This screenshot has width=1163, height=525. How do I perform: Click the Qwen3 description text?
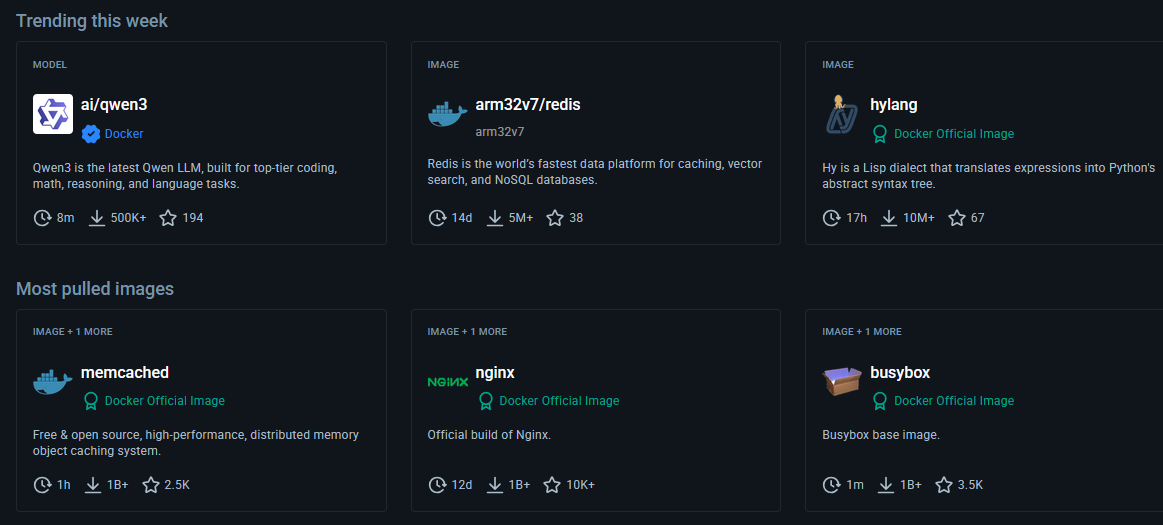click(x=185, y=176)
